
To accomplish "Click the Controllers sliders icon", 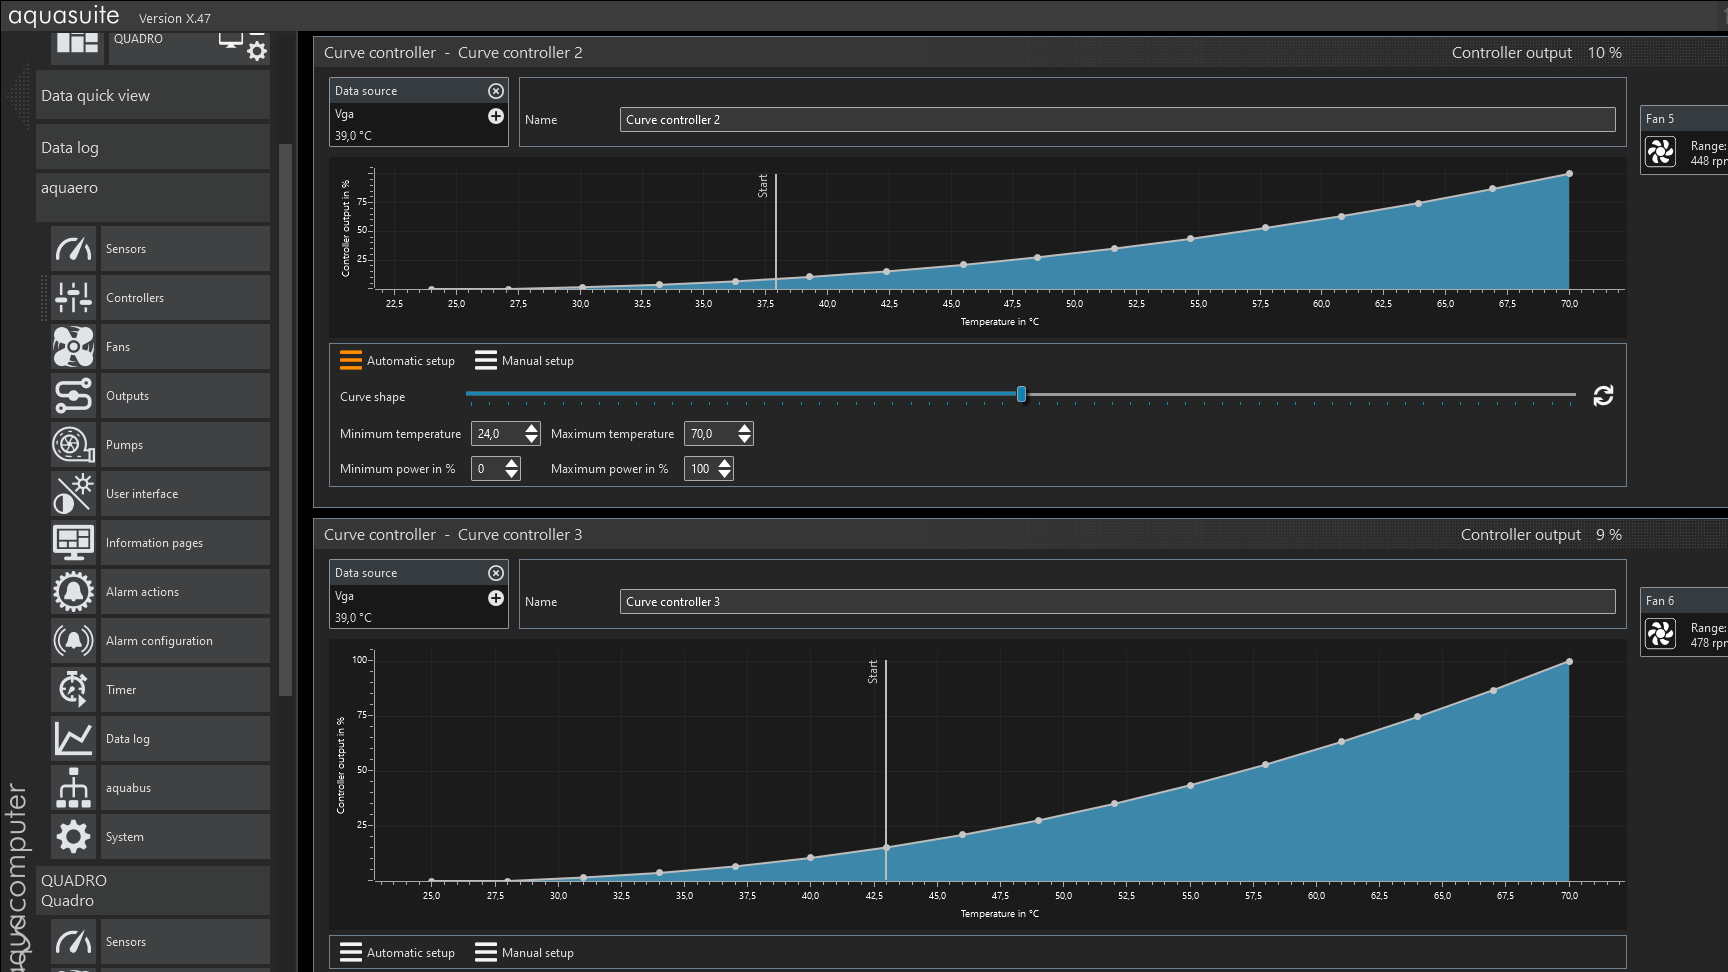I will click(x=73, y=298).
